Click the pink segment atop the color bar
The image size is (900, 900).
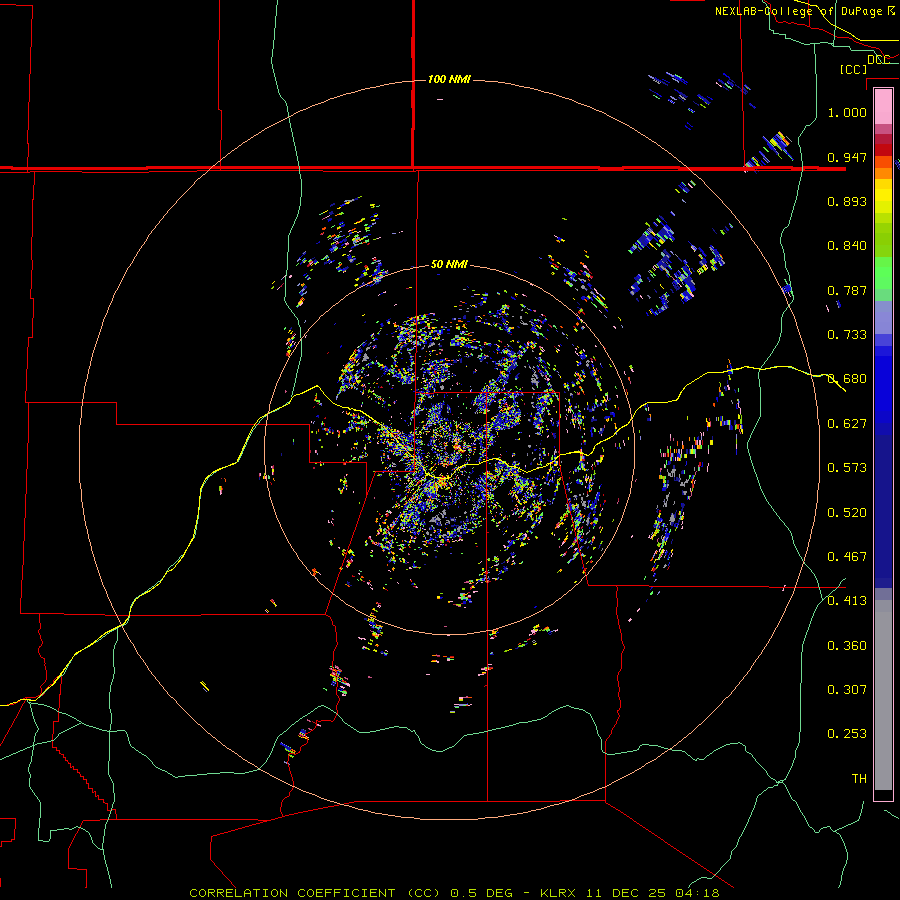[x=883, y=107]
